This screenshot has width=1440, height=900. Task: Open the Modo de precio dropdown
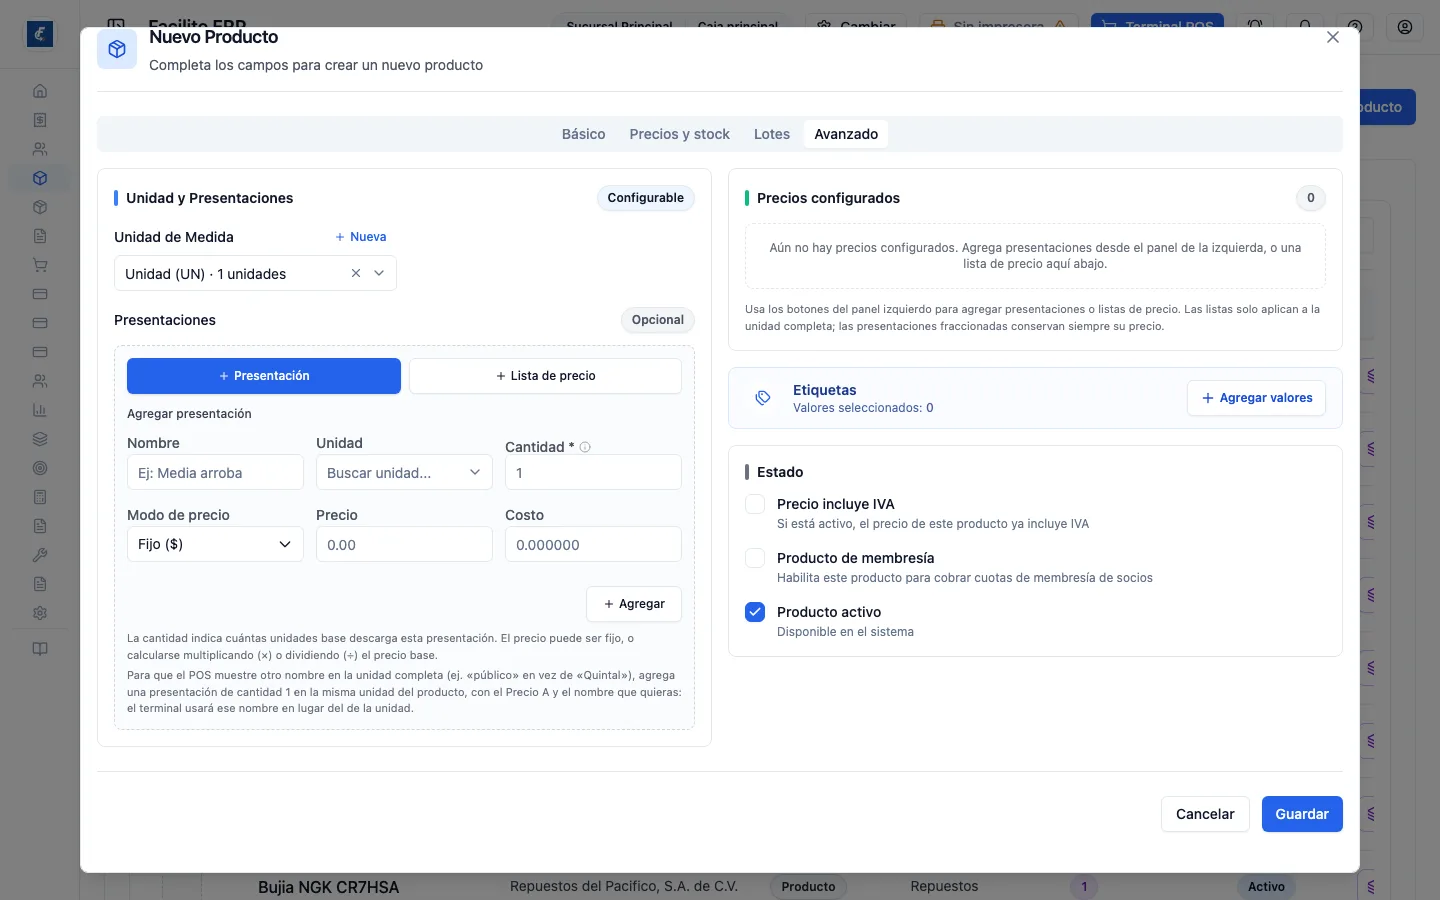point(215,544)
